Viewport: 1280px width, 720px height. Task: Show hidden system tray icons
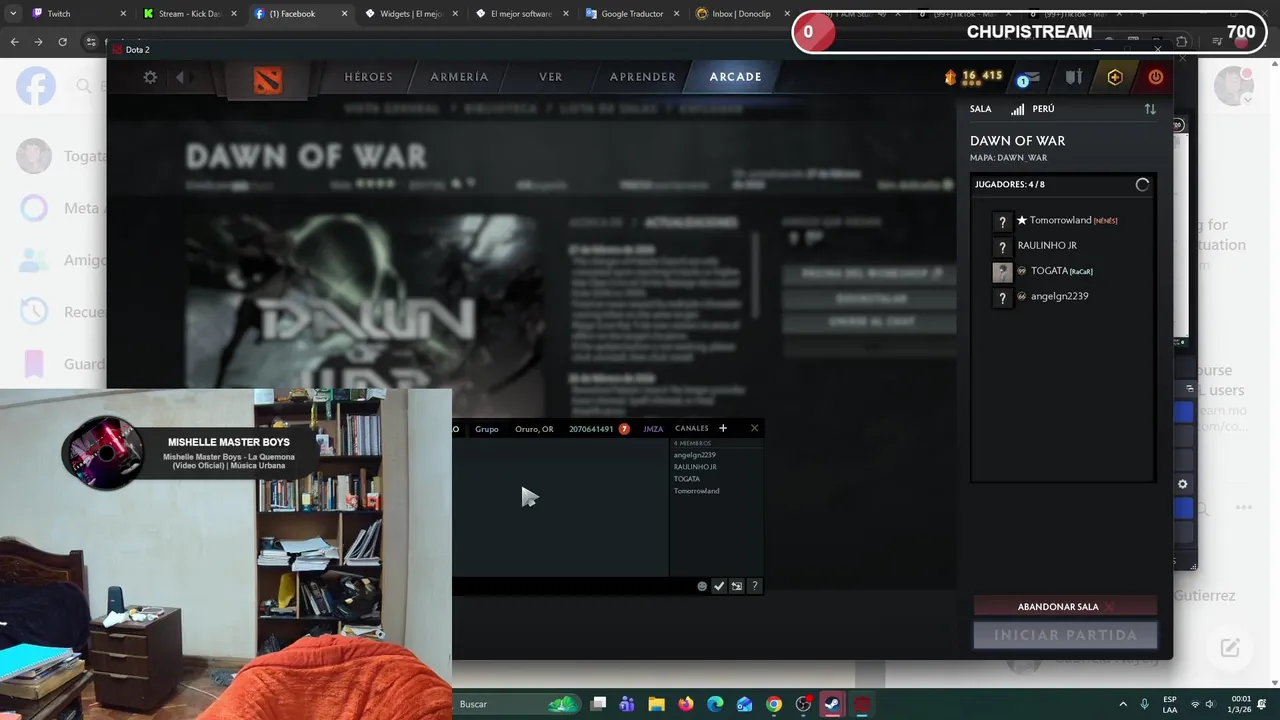tap(1122, 704)
